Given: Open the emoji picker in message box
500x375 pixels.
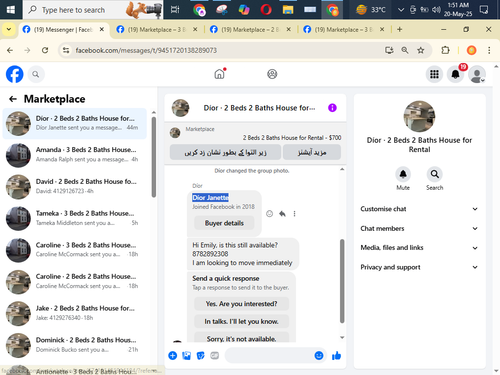Looking at the screenshot, I should click(x=319, y=356).
